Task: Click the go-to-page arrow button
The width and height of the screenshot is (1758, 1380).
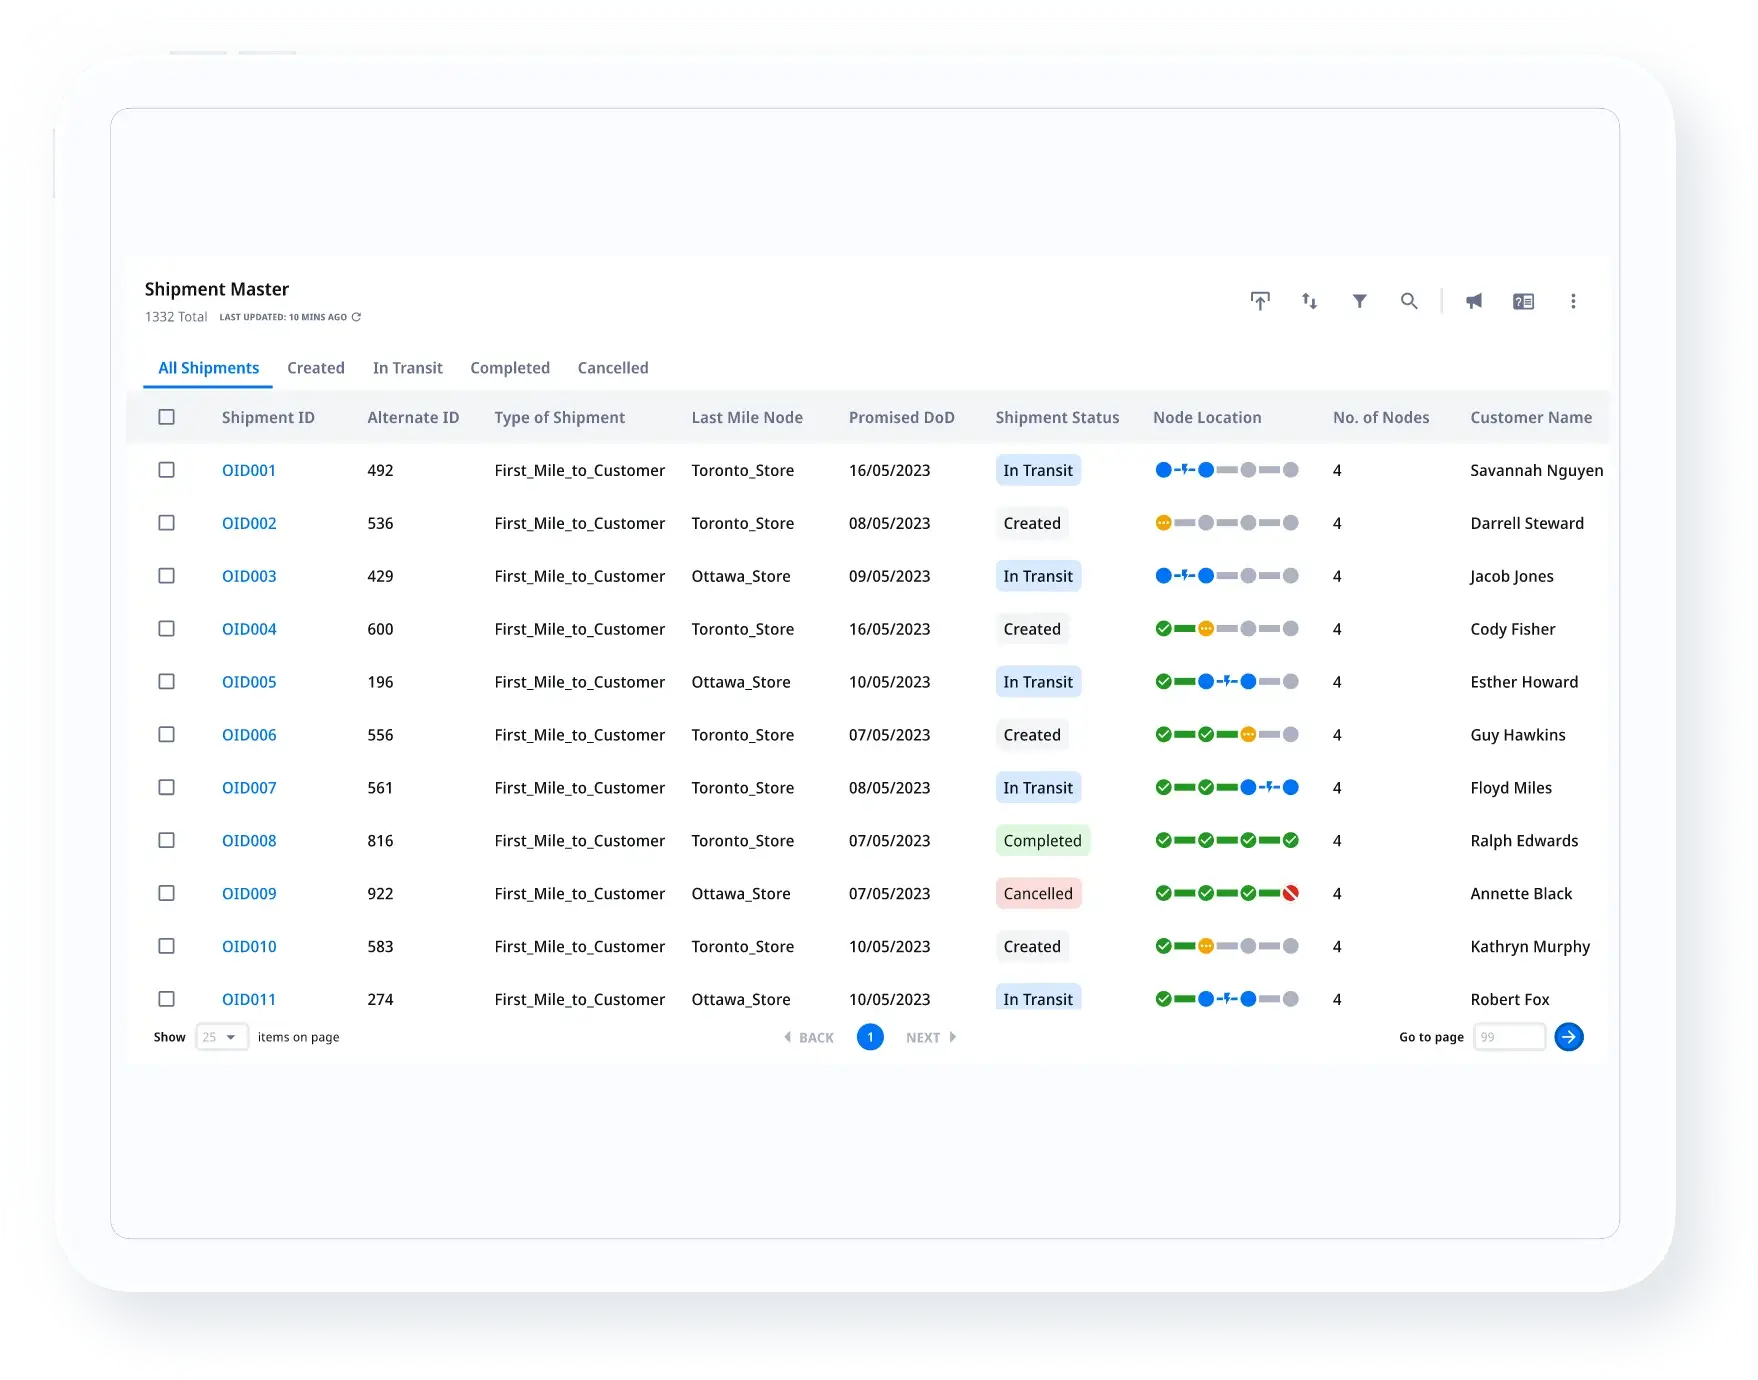Action: 1568,1037
